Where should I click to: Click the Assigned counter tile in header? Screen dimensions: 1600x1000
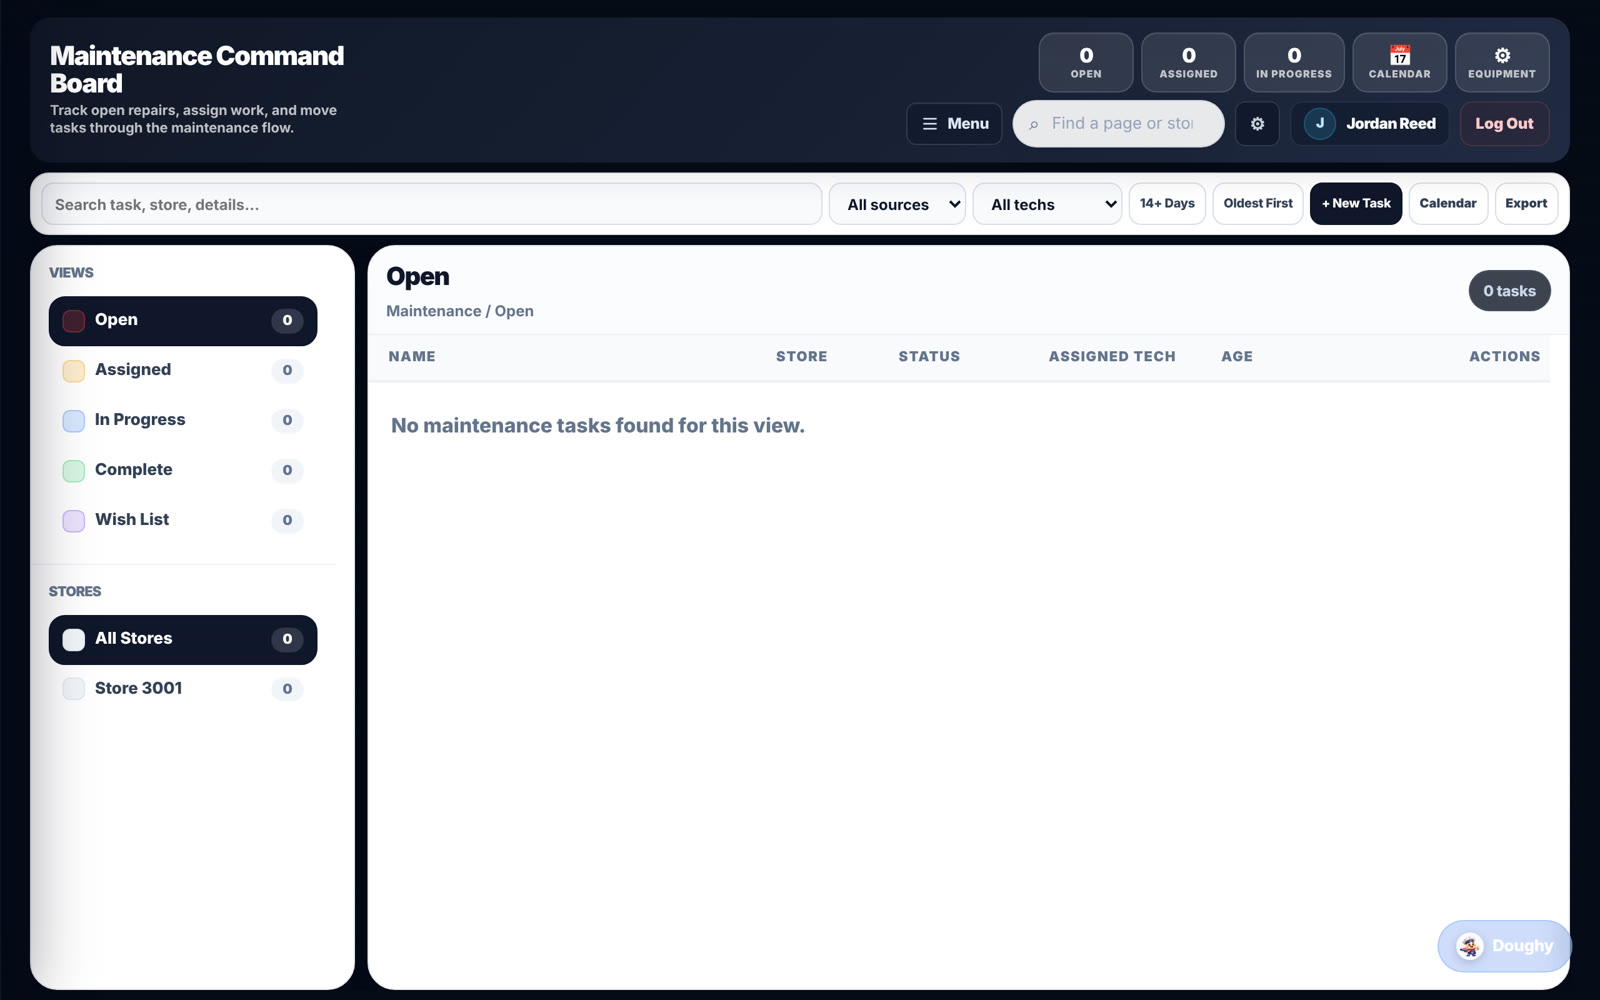point(1188,62)
